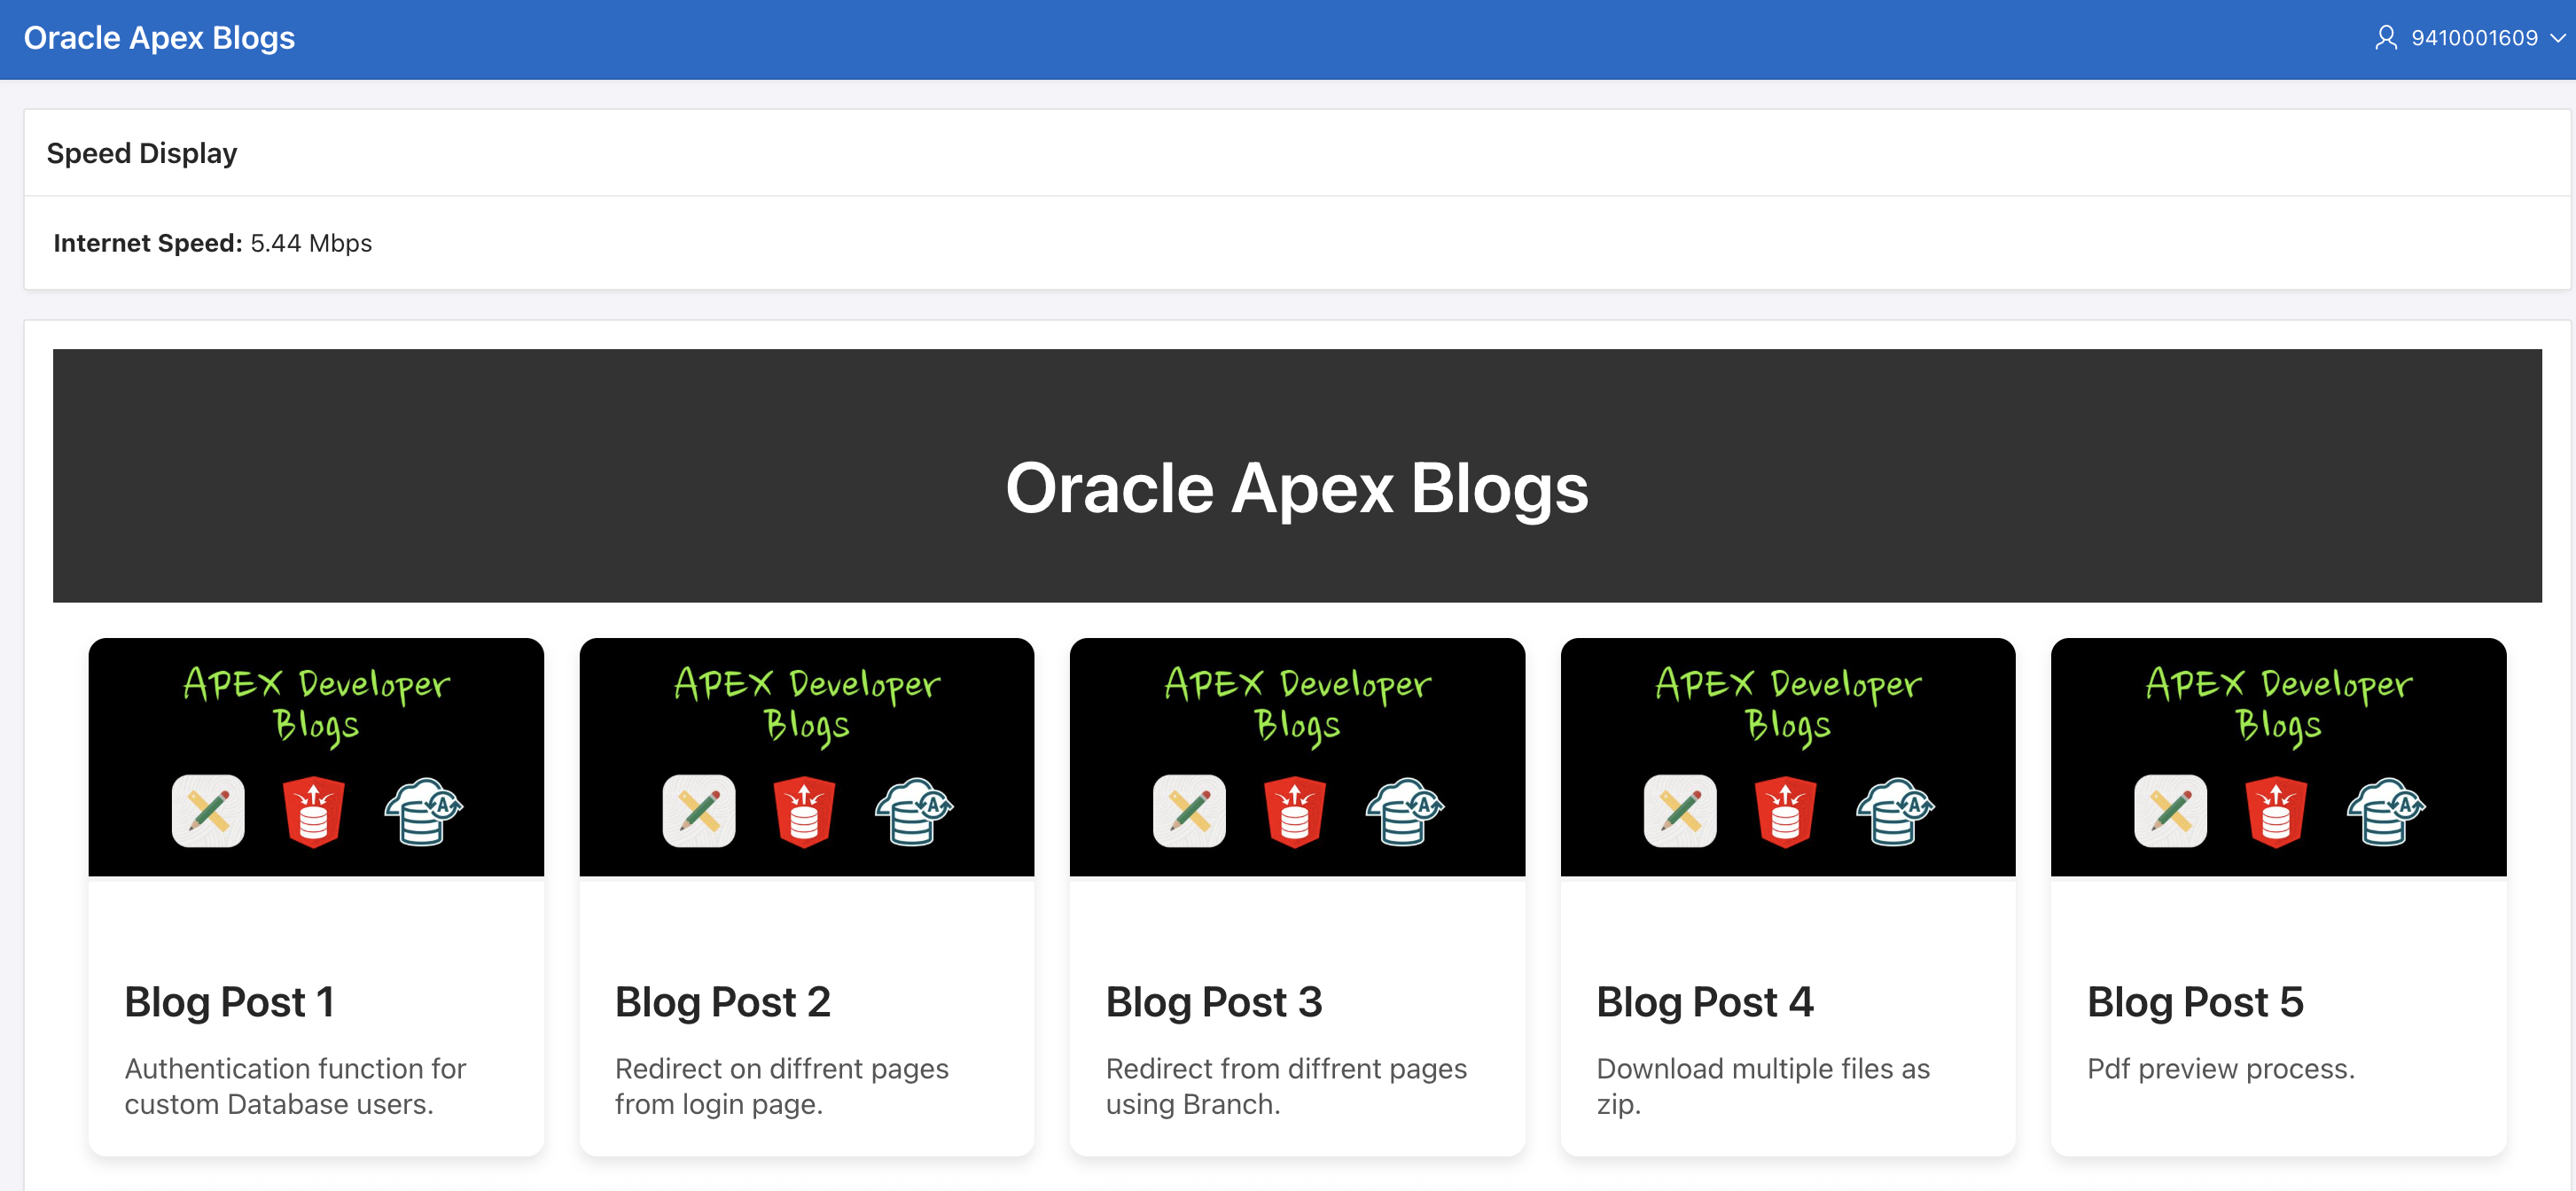Expand the 9410001609 user menu chevron
The height and width of the screenshot is (1191, 2576).
2557,38
